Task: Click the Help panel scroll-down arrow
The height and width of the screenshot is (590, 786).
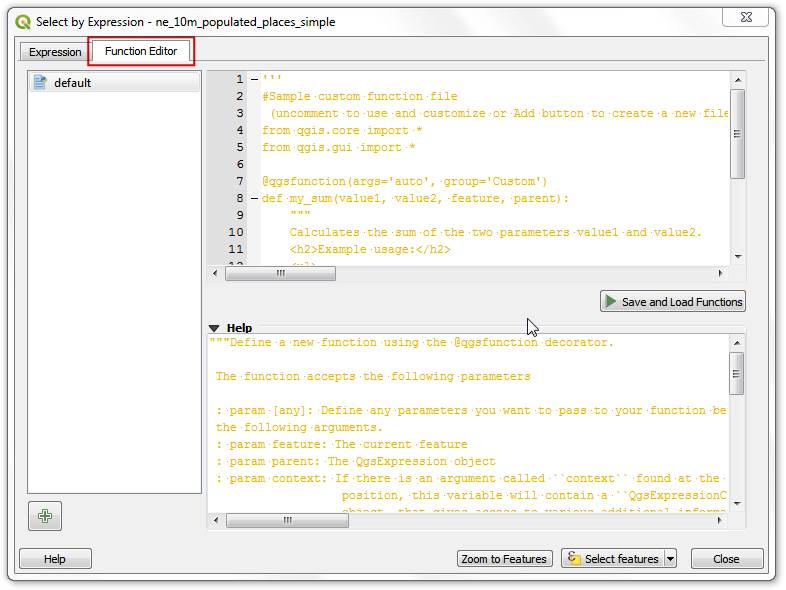Action: click(x=737, y=504)
